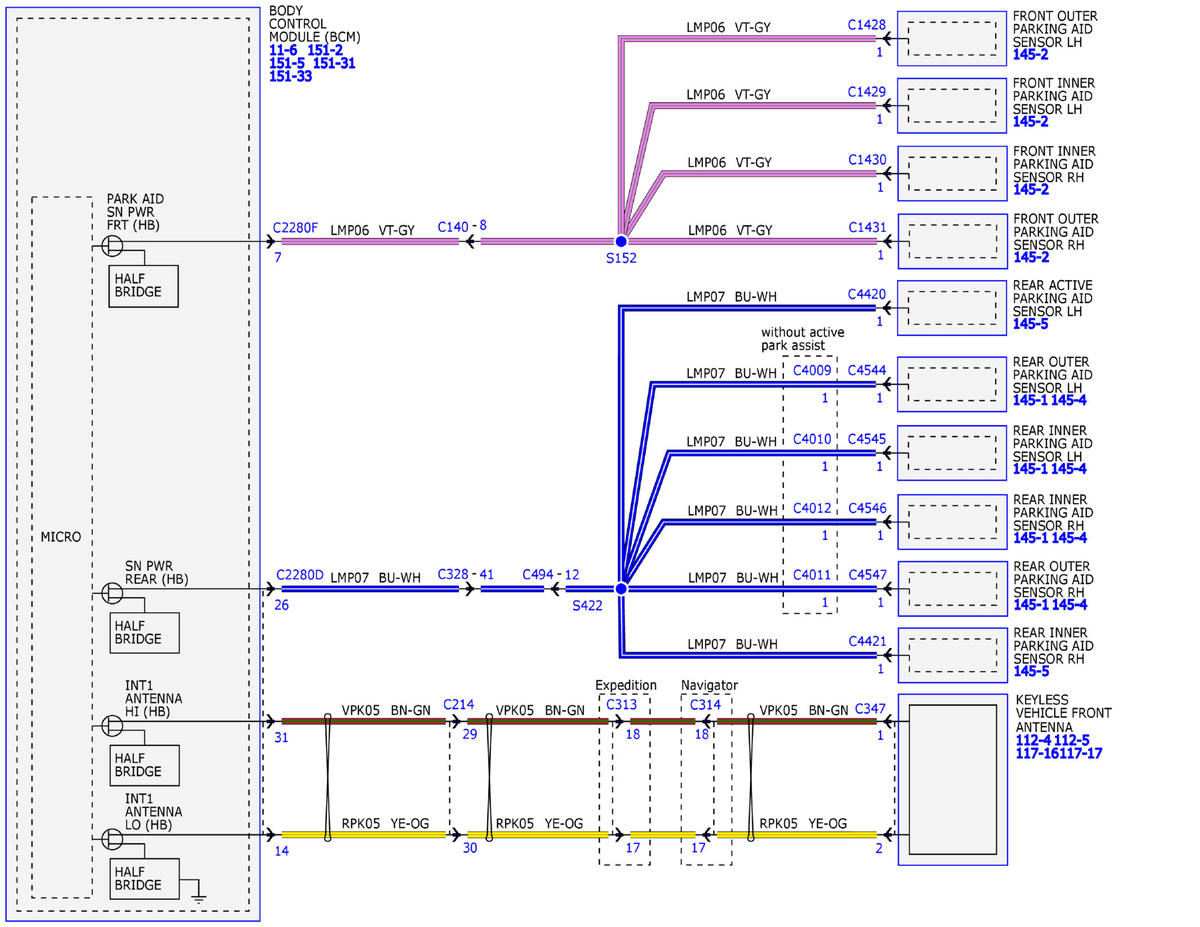Open connector C4420 link

[x=867, y=294]
